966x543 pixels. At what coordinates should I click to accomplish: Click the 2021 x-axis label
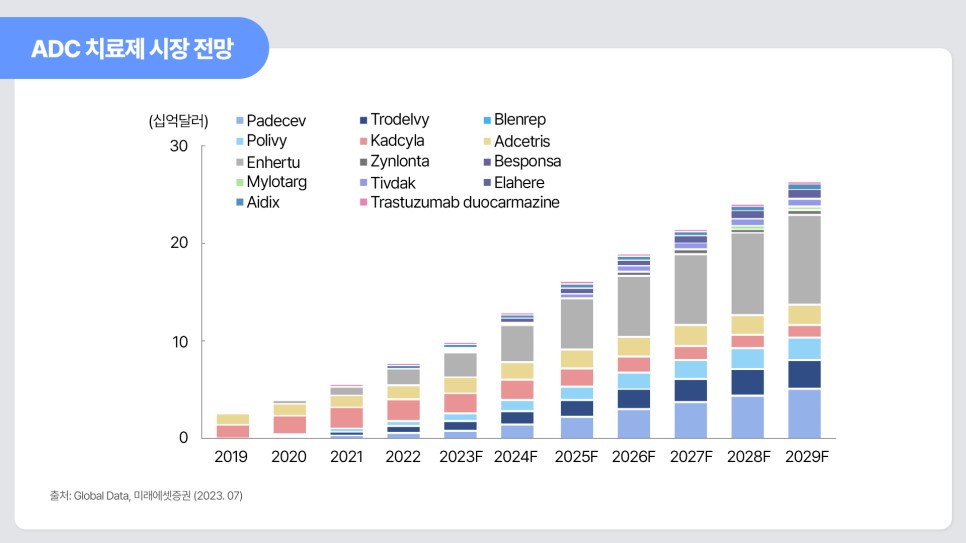coord(346,457)
